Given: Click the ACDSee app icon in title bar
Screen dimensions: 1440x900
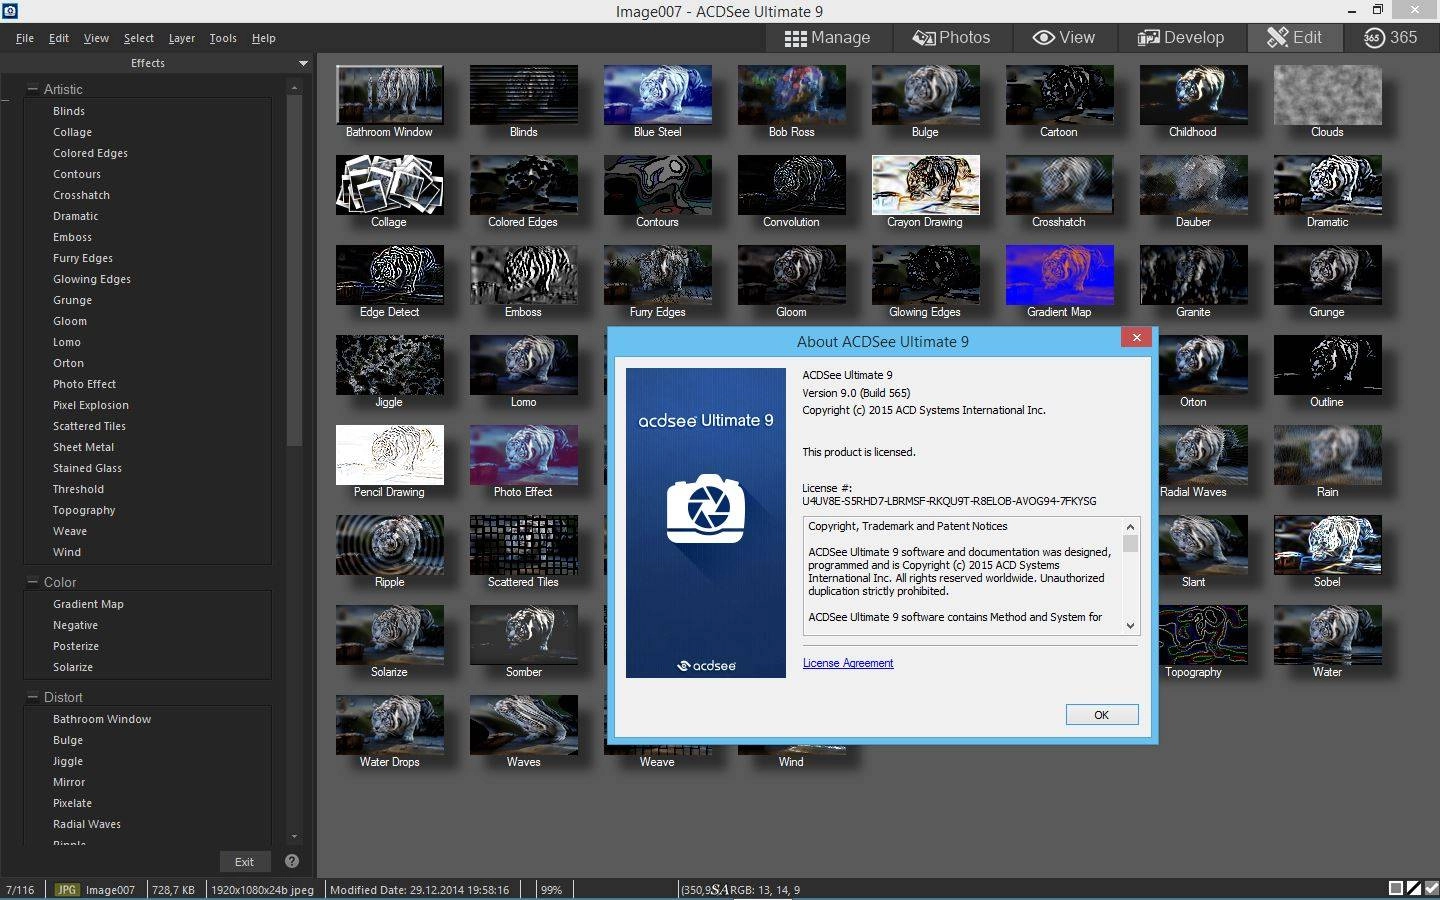Looking at the screenshot, I should click(9, 11).
